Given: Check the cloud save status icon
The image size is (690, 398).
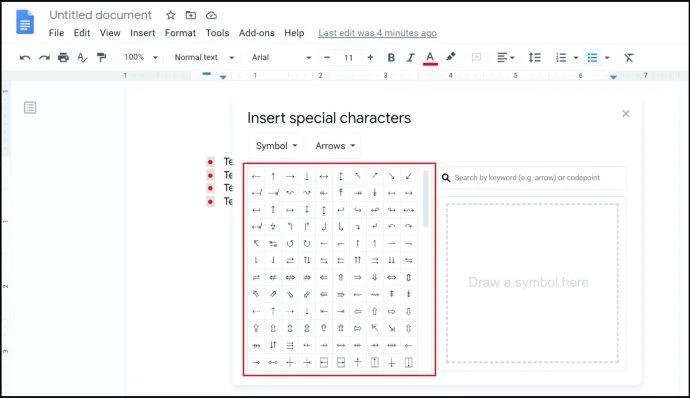Looking at the screenshot, I should tap(211, 15).
